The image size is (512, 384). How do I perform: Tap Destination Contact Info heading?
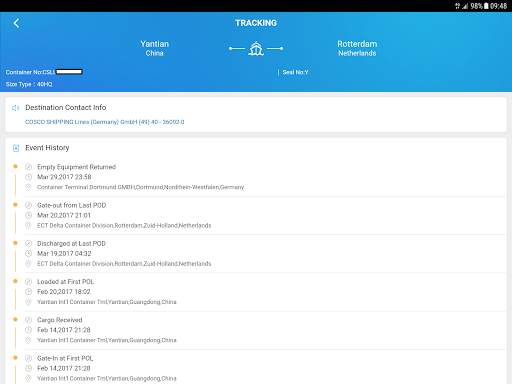pos(66,107)
